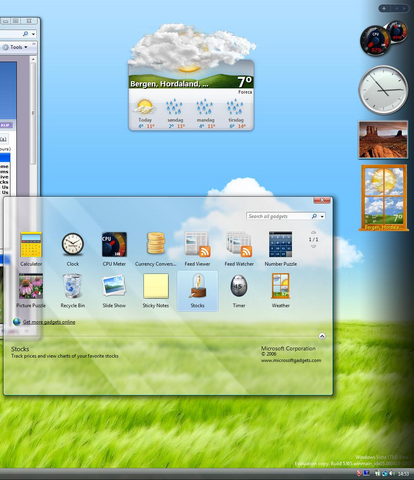Screen dimensions: 414x480
Task: Select the Stocks gadget
Action: point(197,291)
